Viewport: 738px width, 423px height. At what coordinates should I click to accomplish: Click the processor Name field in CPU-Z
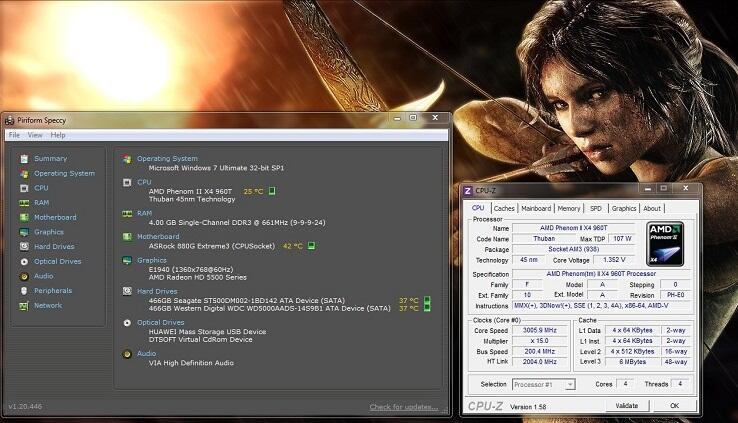(x=573, y=228)
